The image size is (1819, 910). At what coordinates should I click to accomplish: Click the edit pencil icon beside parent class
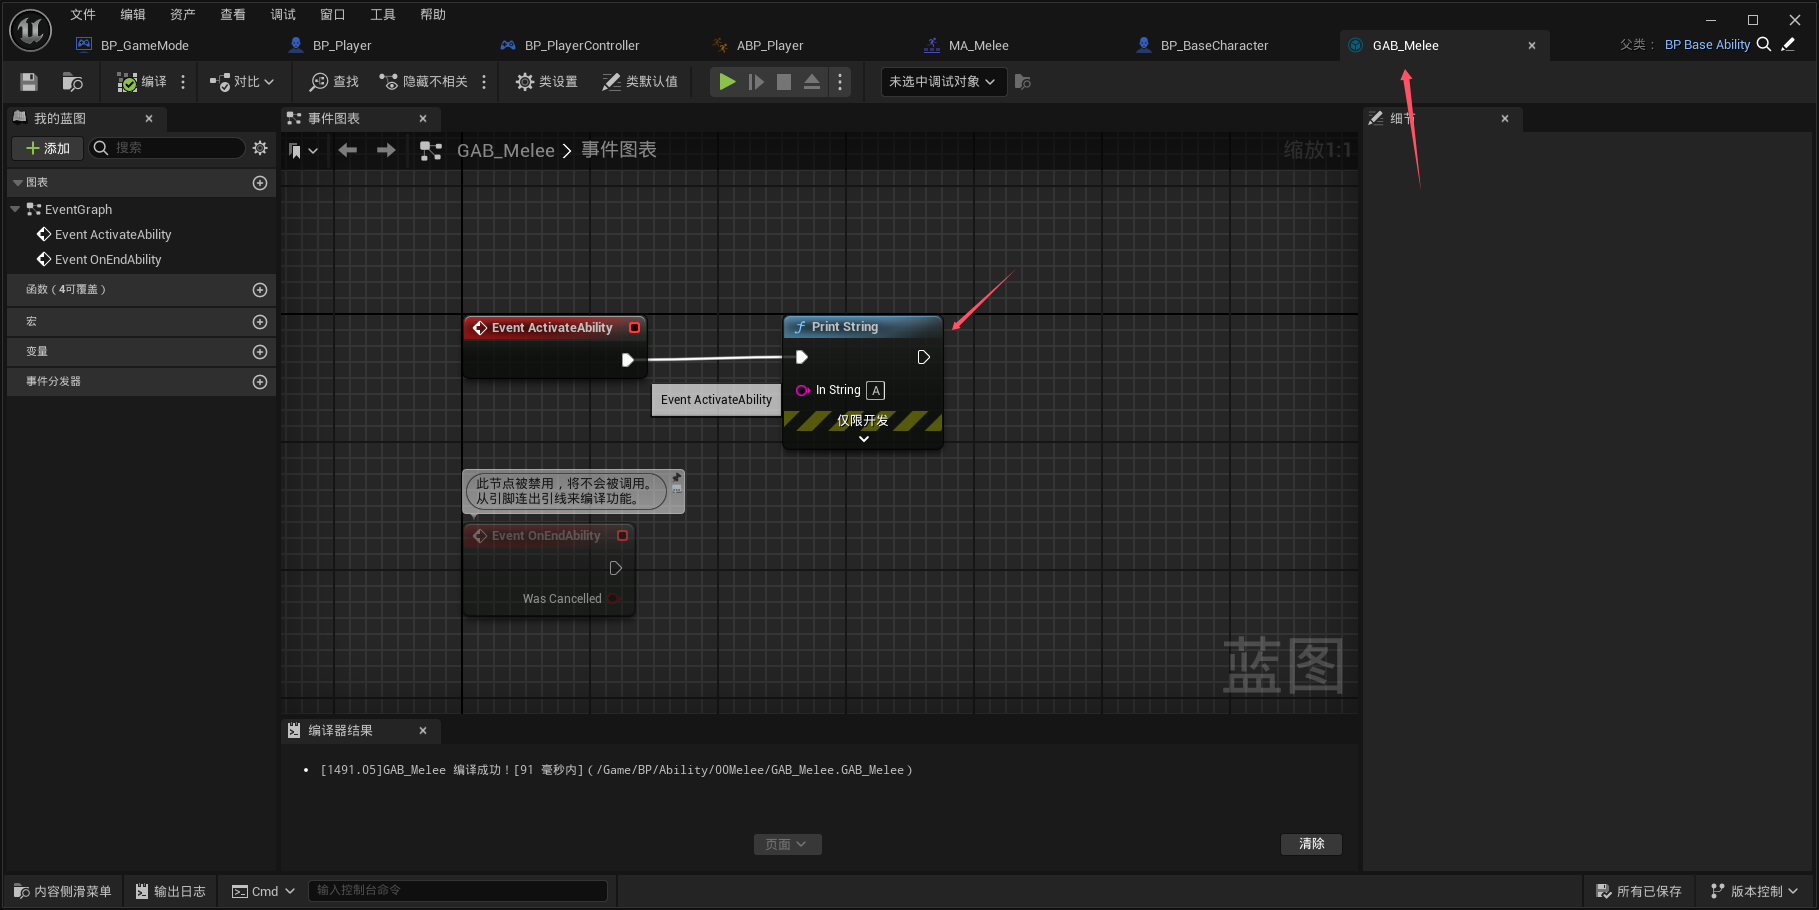pyautogui.click(x=1789, y=44)
